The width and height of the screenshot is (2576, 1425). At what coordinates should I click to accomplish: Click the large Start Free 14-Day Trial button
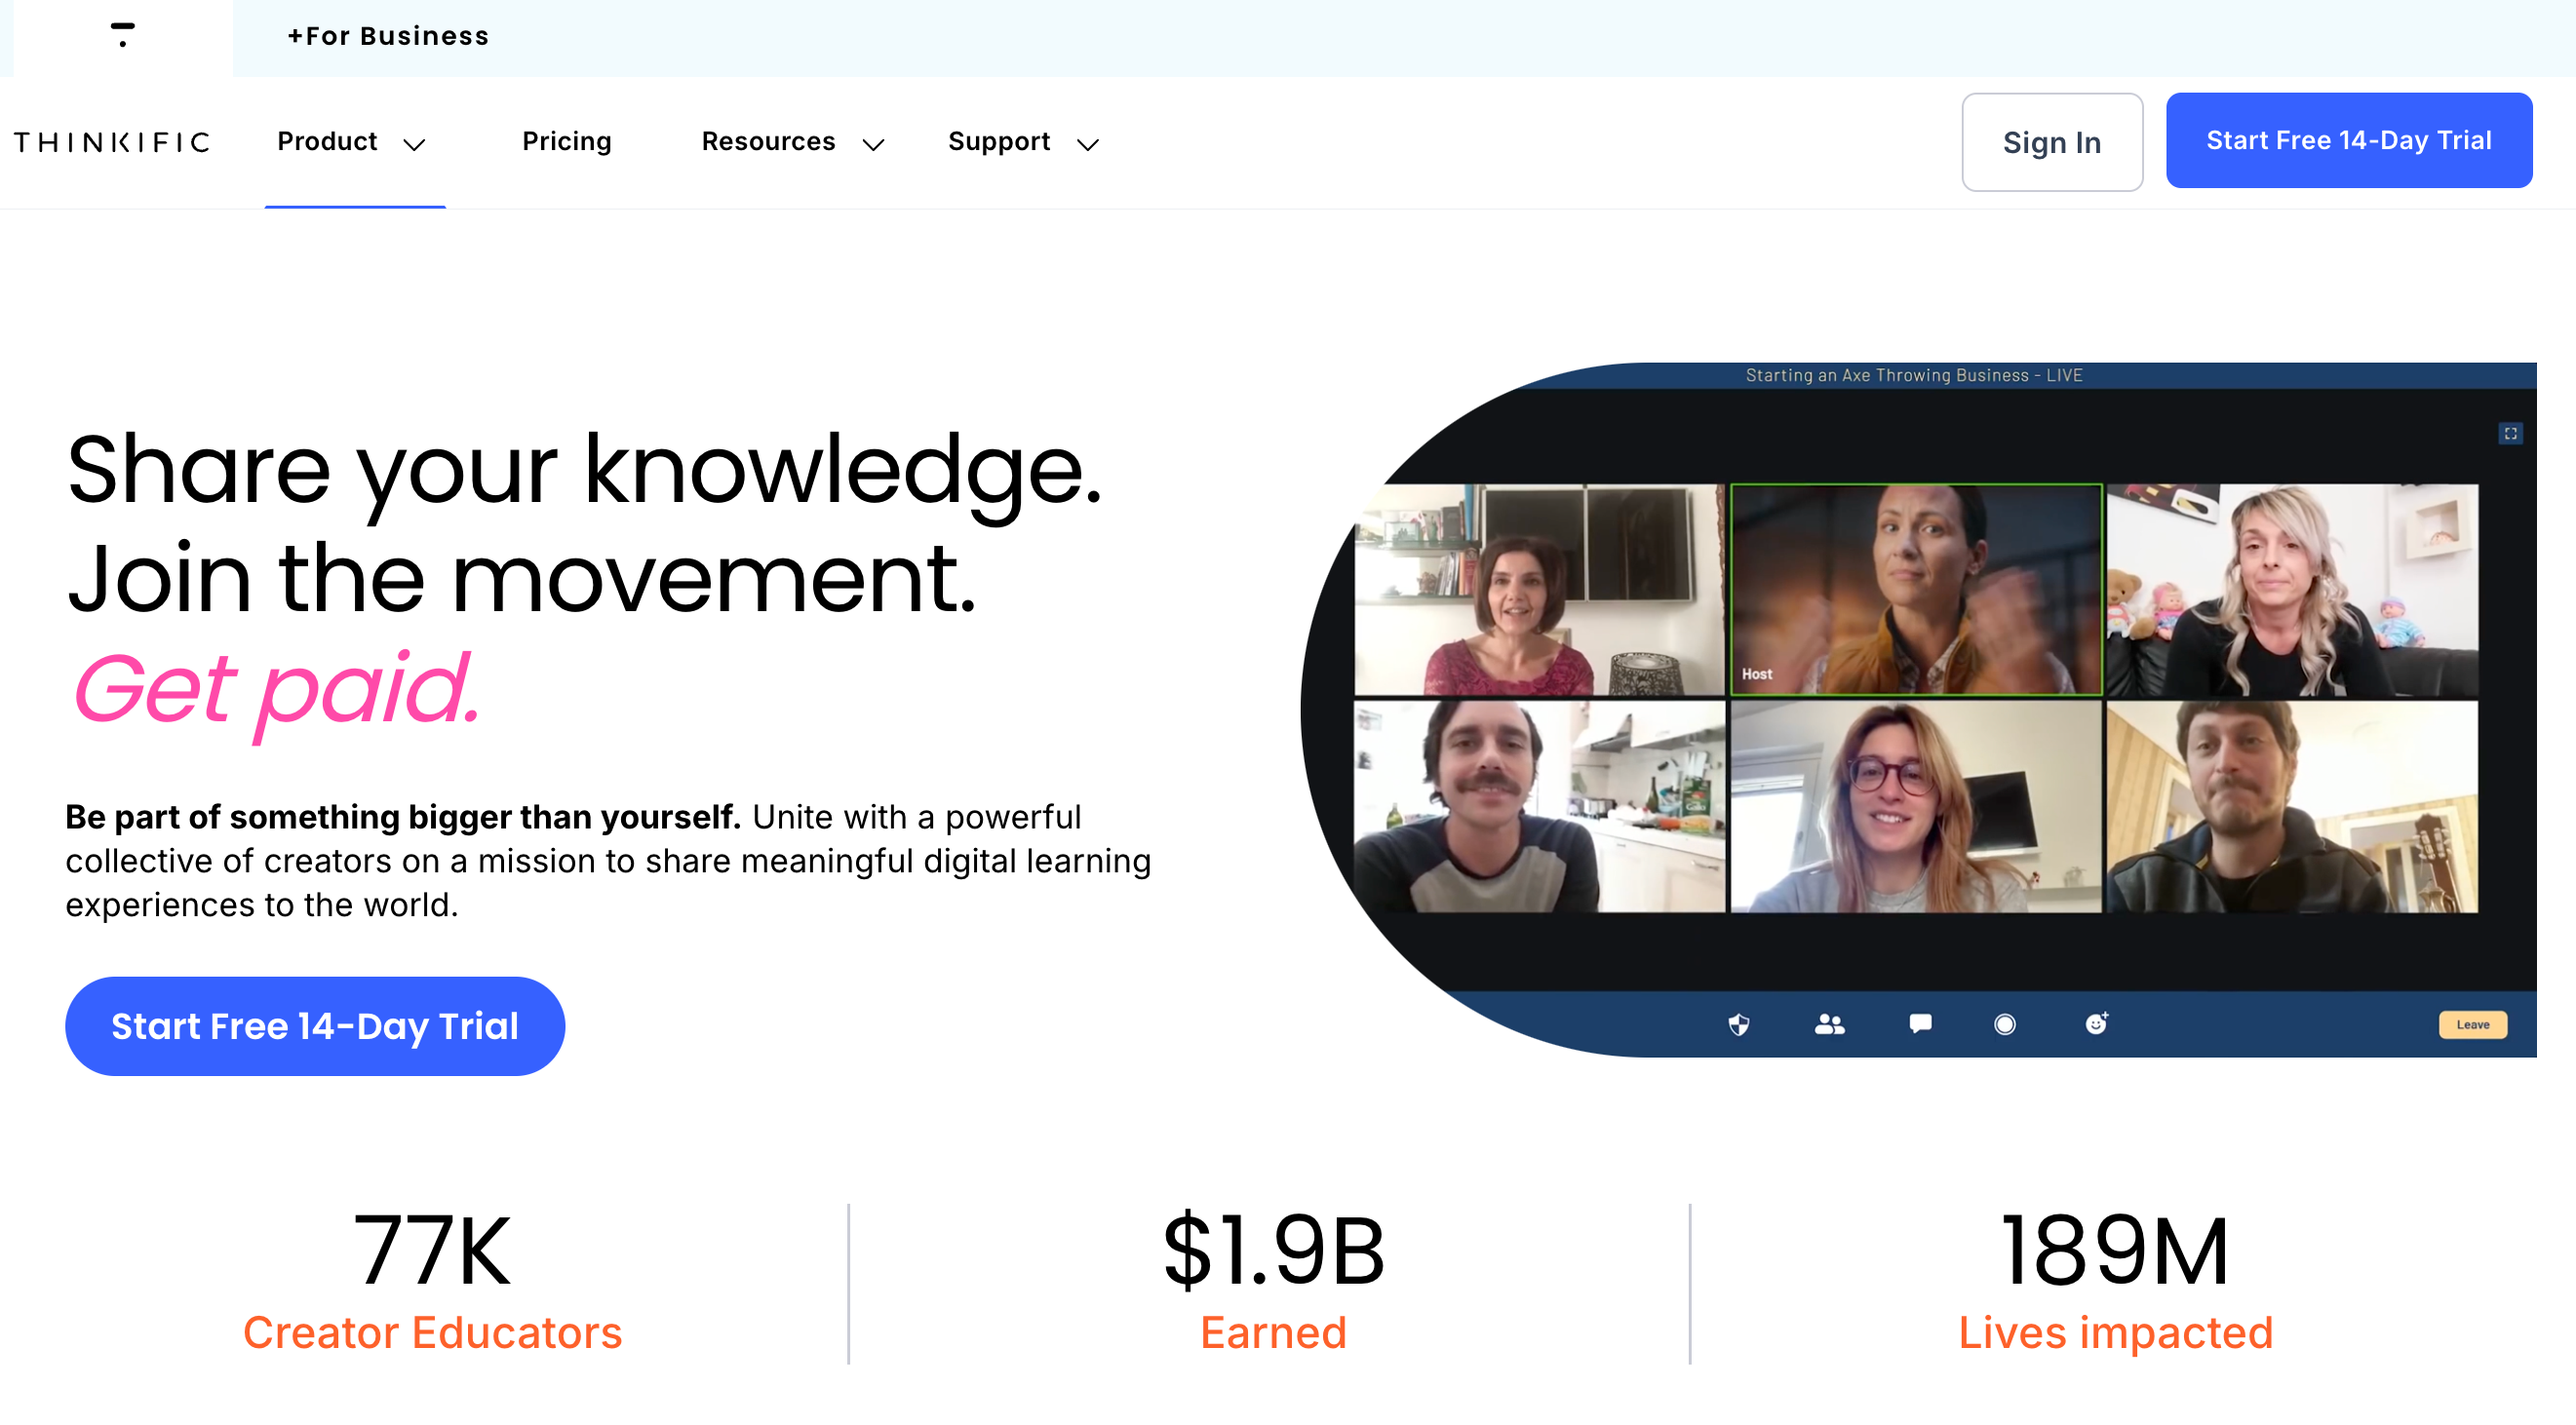[315, 1025]
